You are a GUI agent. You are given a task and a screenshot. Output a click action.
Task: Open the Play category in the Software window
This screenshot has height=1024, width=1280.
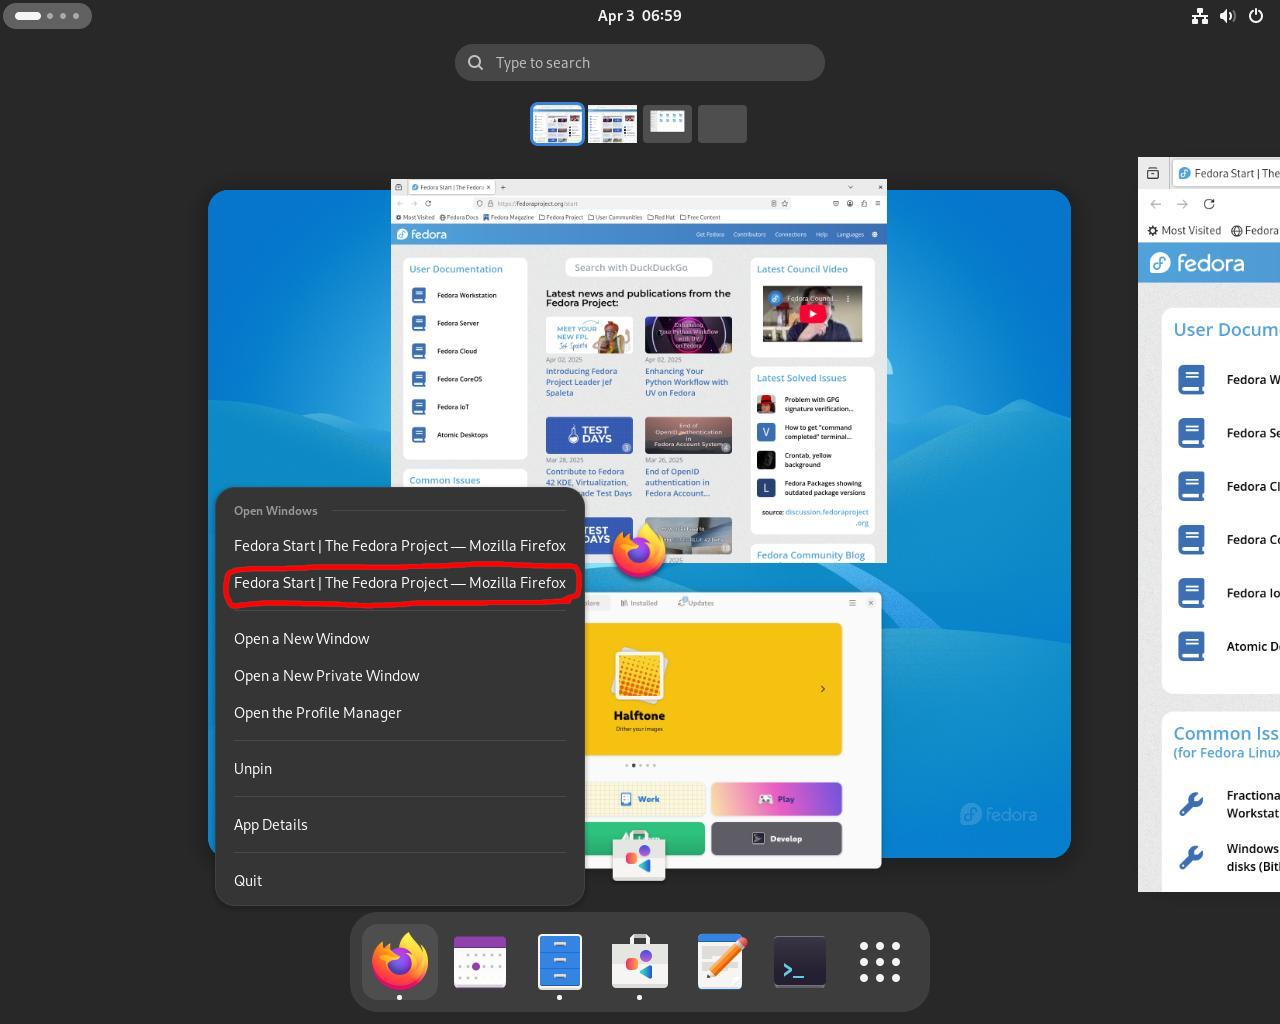776,799
